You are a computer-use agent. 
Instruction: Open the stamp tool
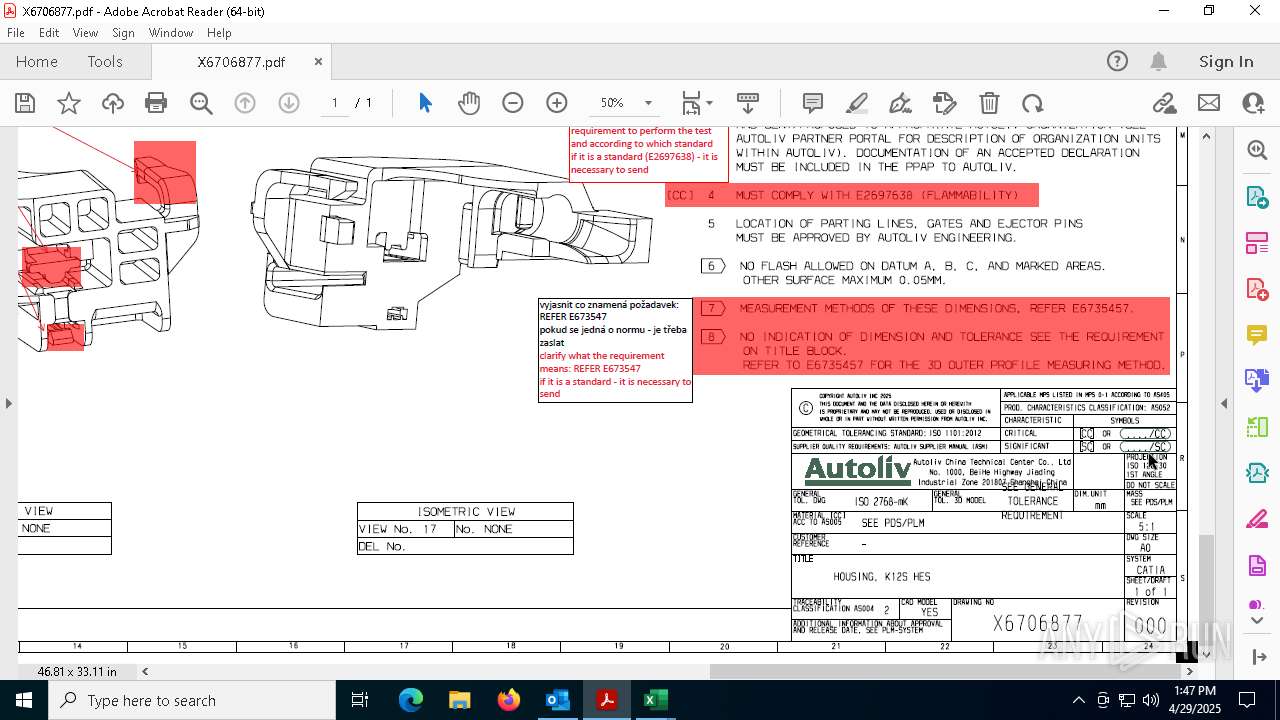click(945, 103)
